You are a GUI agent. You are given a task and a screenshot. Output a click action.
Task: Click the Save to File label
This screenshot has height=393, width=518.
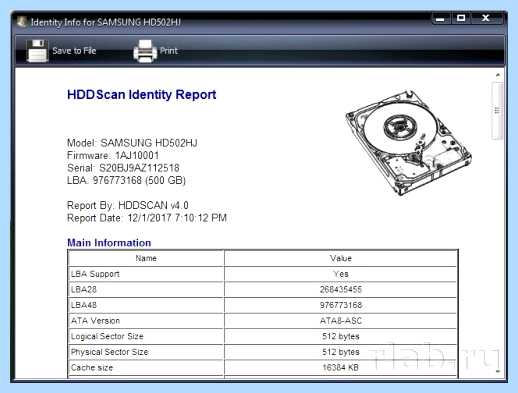pos(74,51)
